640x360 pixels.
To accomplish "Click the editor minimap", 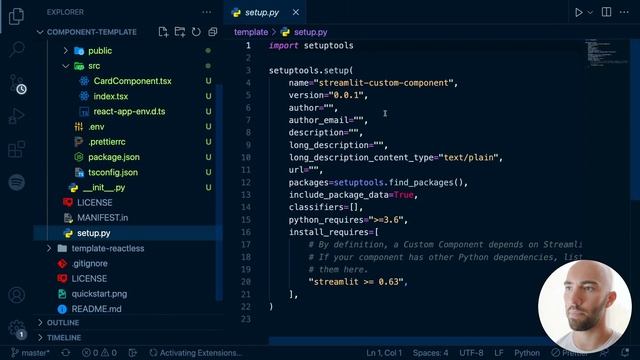I will (x=607, y=53).
